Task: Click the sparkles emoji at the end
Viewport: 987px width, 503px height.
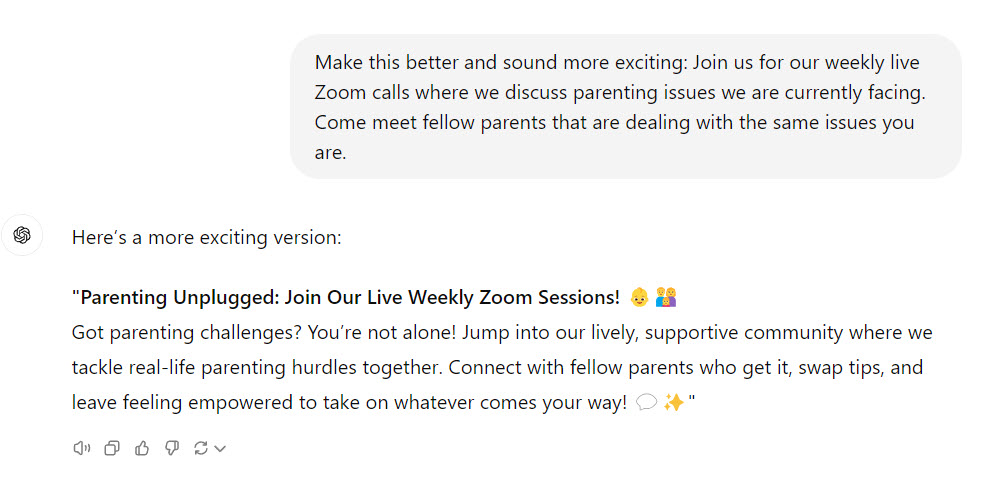Action: click(674, 402)
